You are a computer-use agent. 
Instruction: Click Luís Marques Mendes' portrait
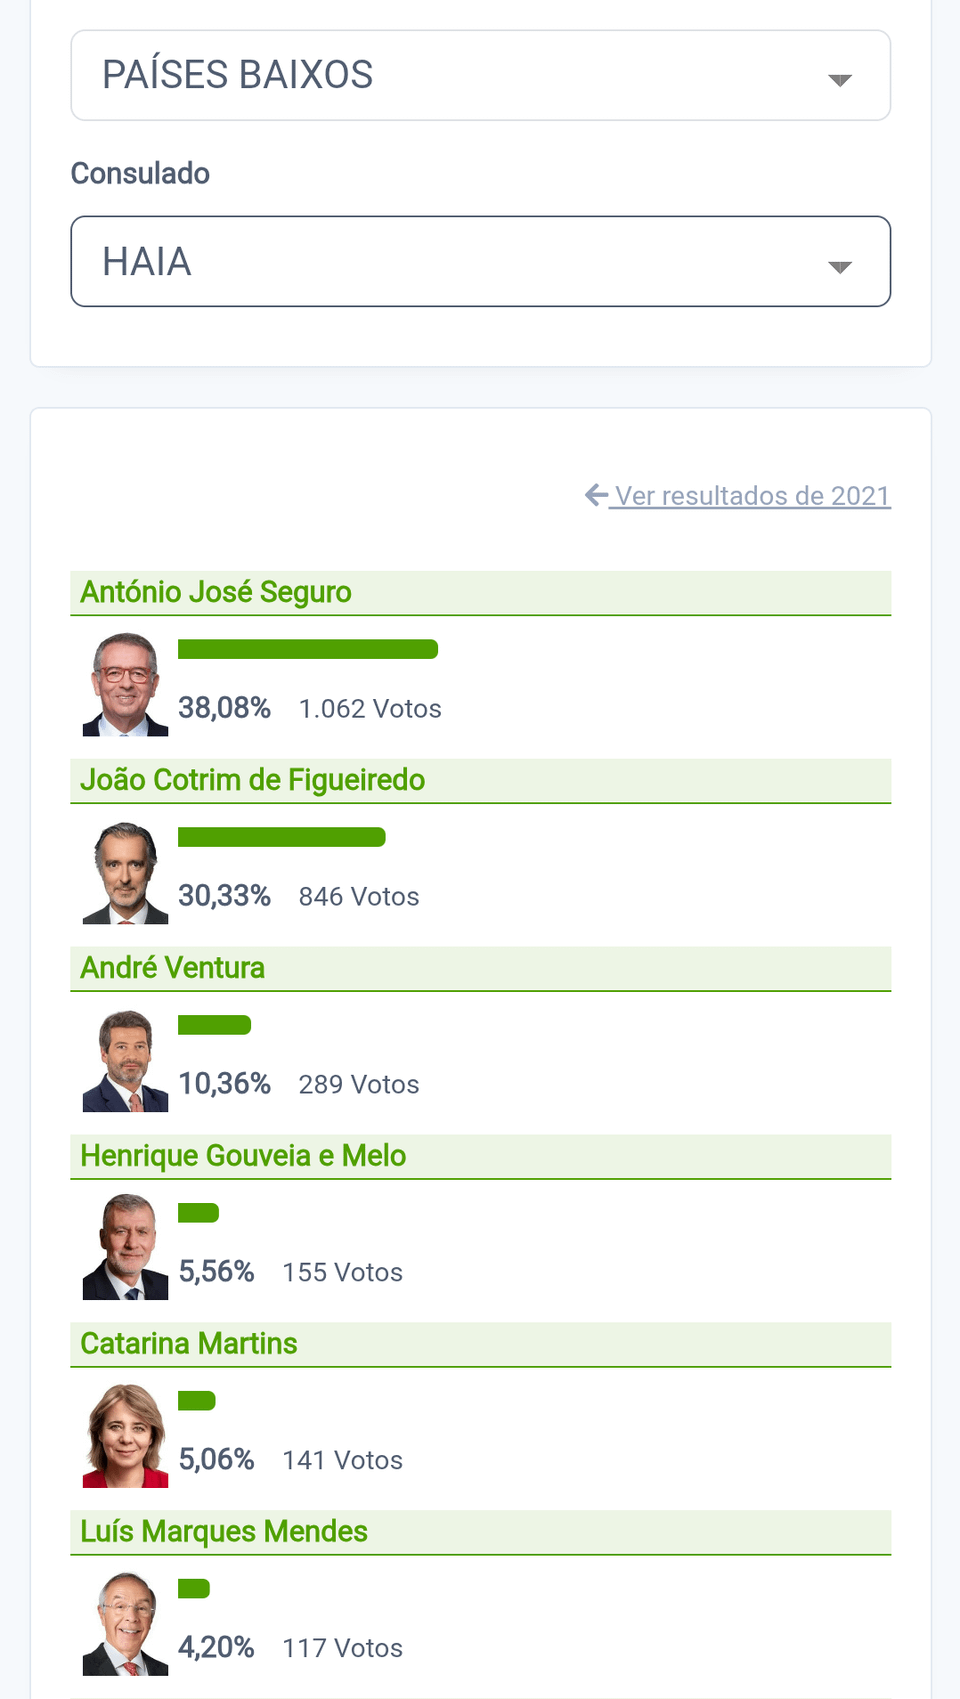pyautogui.click(x=125, y=1624)
